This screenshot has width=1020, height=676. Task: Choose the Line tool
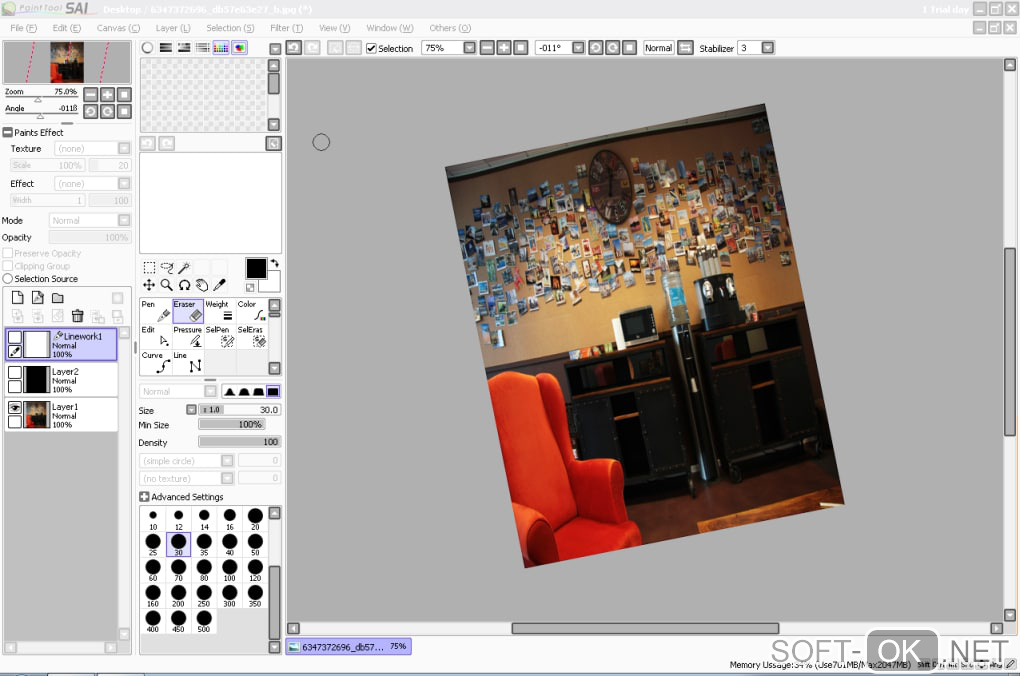coord(188,362)
